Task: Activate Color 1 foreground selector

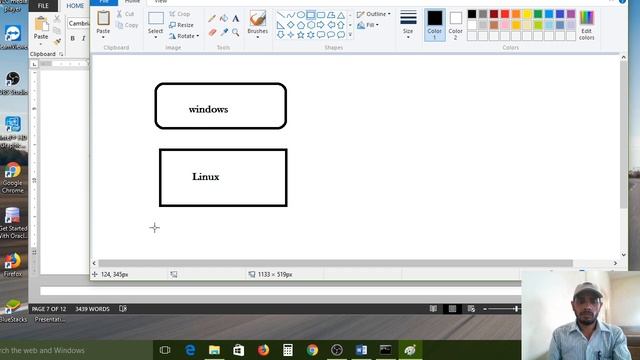Action: click(x=435, y=25)
